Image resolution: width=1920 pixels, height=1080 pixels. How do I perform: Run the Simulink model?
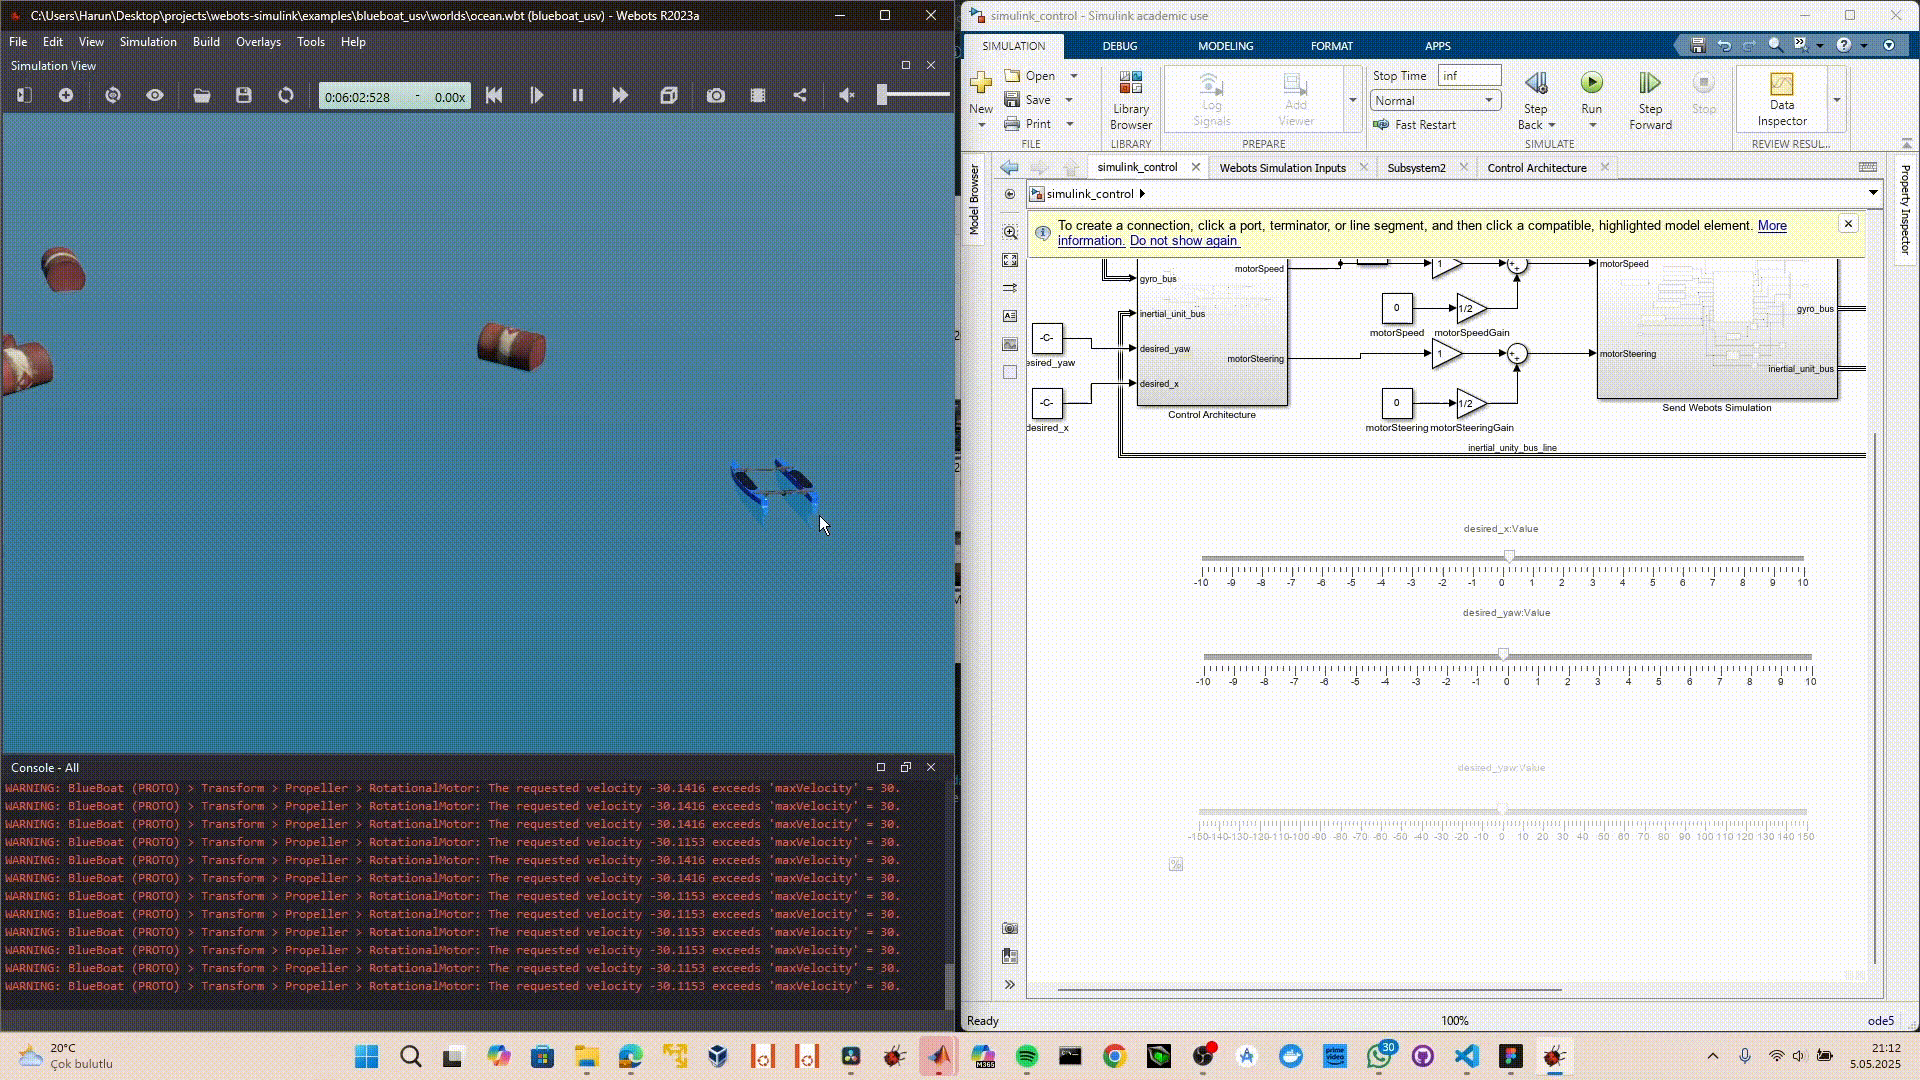[x=1591, y=92]
